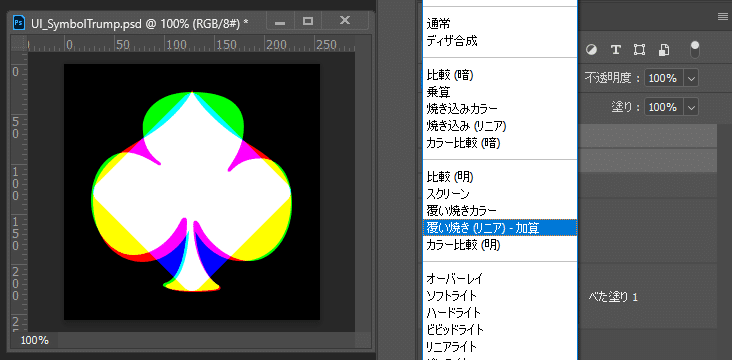Filter layers by adjustment layer icon
The width and height of the screenshot is (732, 360).
click(x=591, y=50)
